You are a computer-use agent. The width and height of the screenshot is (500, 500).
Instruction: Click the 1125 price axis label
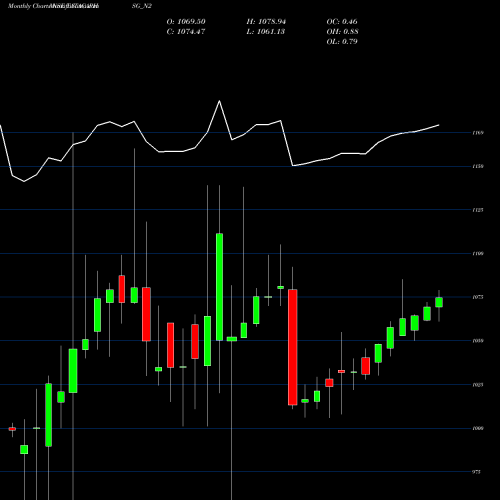point(478,210)
